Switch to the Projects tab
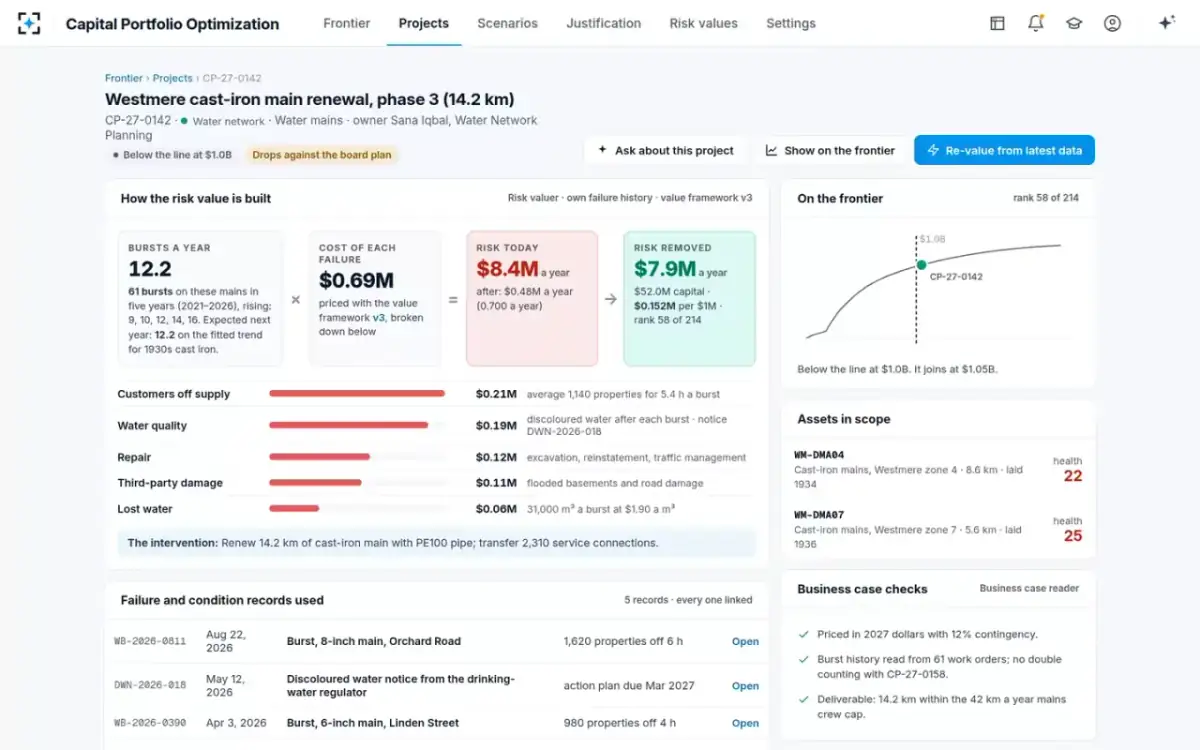The width and height of the screenshot is (1200, 750). (424, 23)
